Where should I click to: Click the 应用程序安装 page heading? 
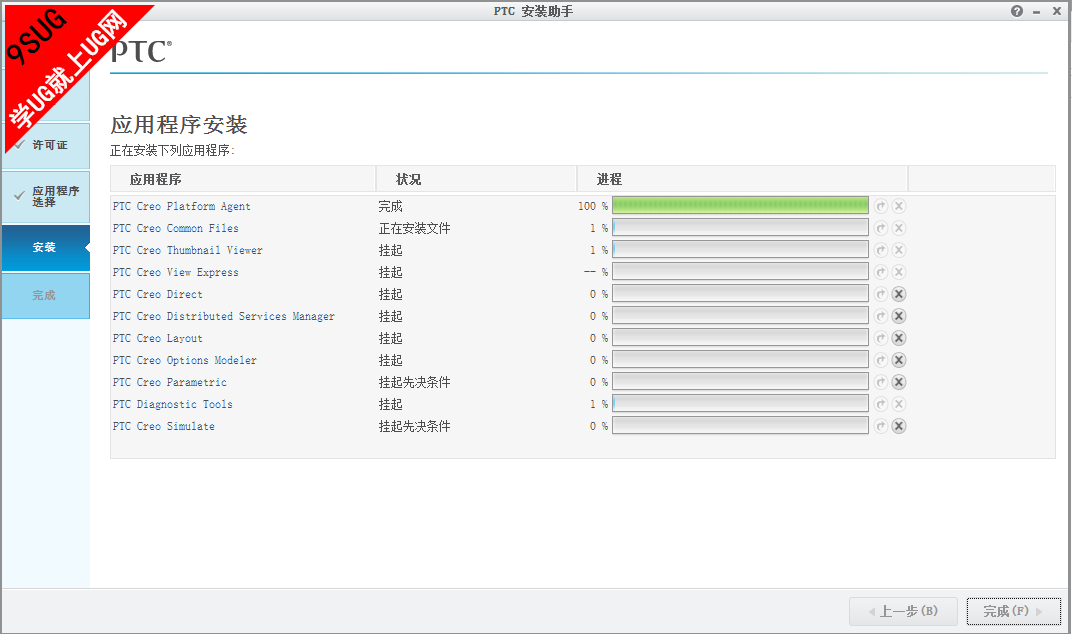point(179,124)
